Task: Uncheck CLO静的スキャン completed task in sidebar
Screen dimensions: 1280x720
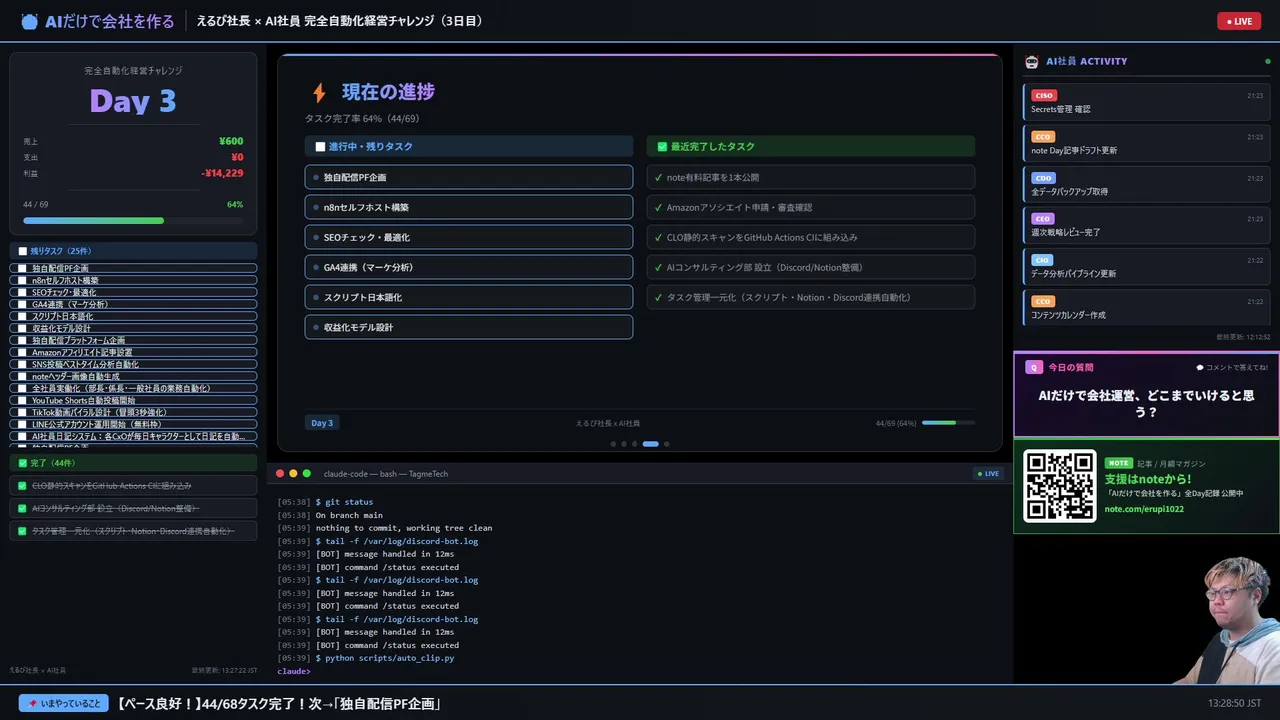Action: pyautogui.click(x=22, y=486)
